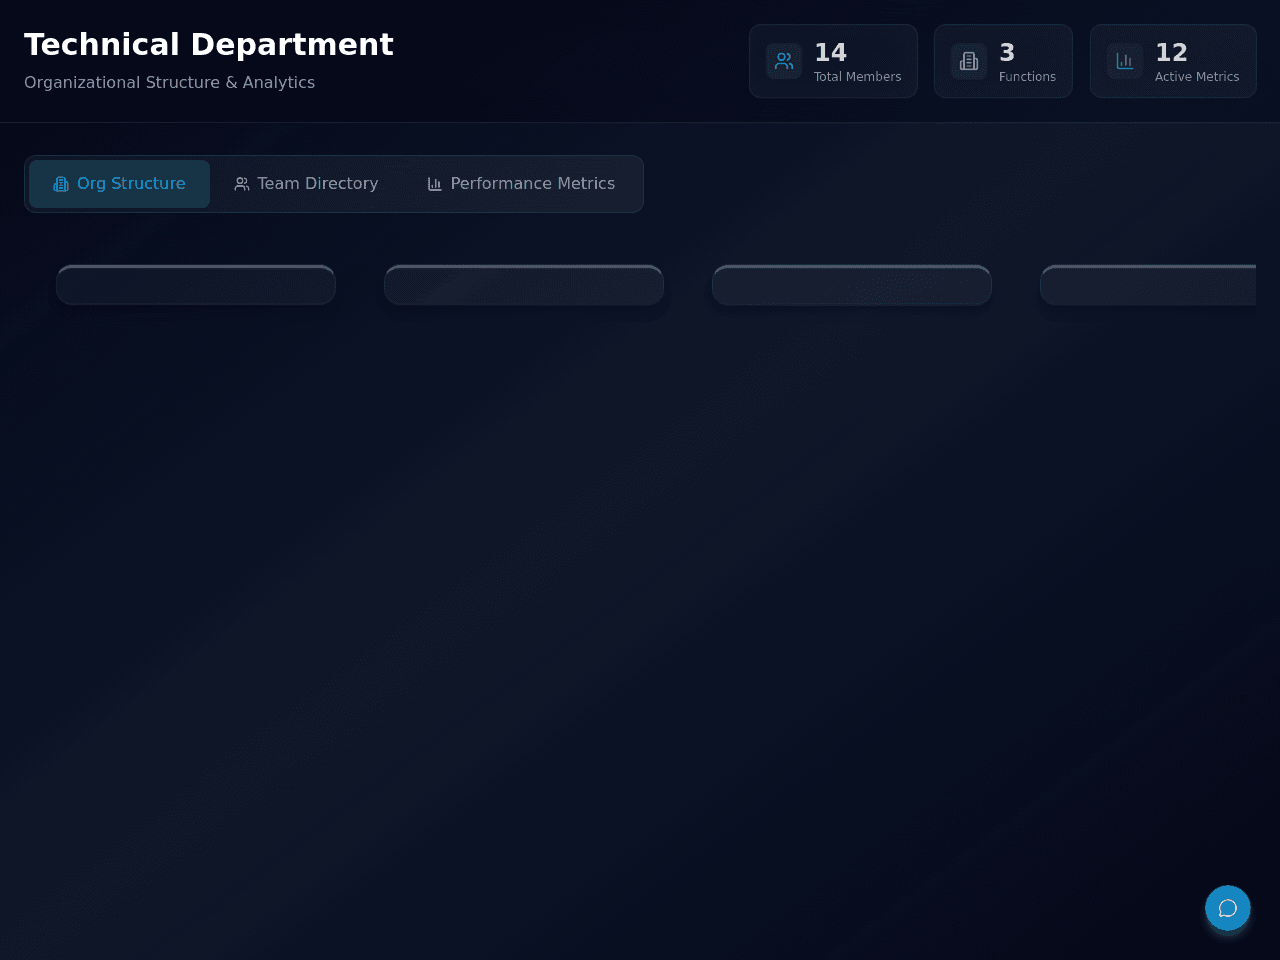Image resolution: width=1280 pixels, height=960 pixels.
Task: Click the Team Directory tab's people icon
Action: click(x=242, y=184)
